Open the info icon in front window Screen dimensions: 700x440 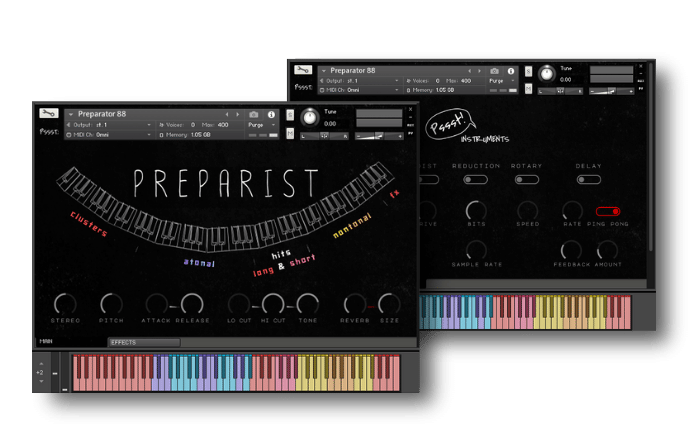pyautogui.click(x=271, y=114)
